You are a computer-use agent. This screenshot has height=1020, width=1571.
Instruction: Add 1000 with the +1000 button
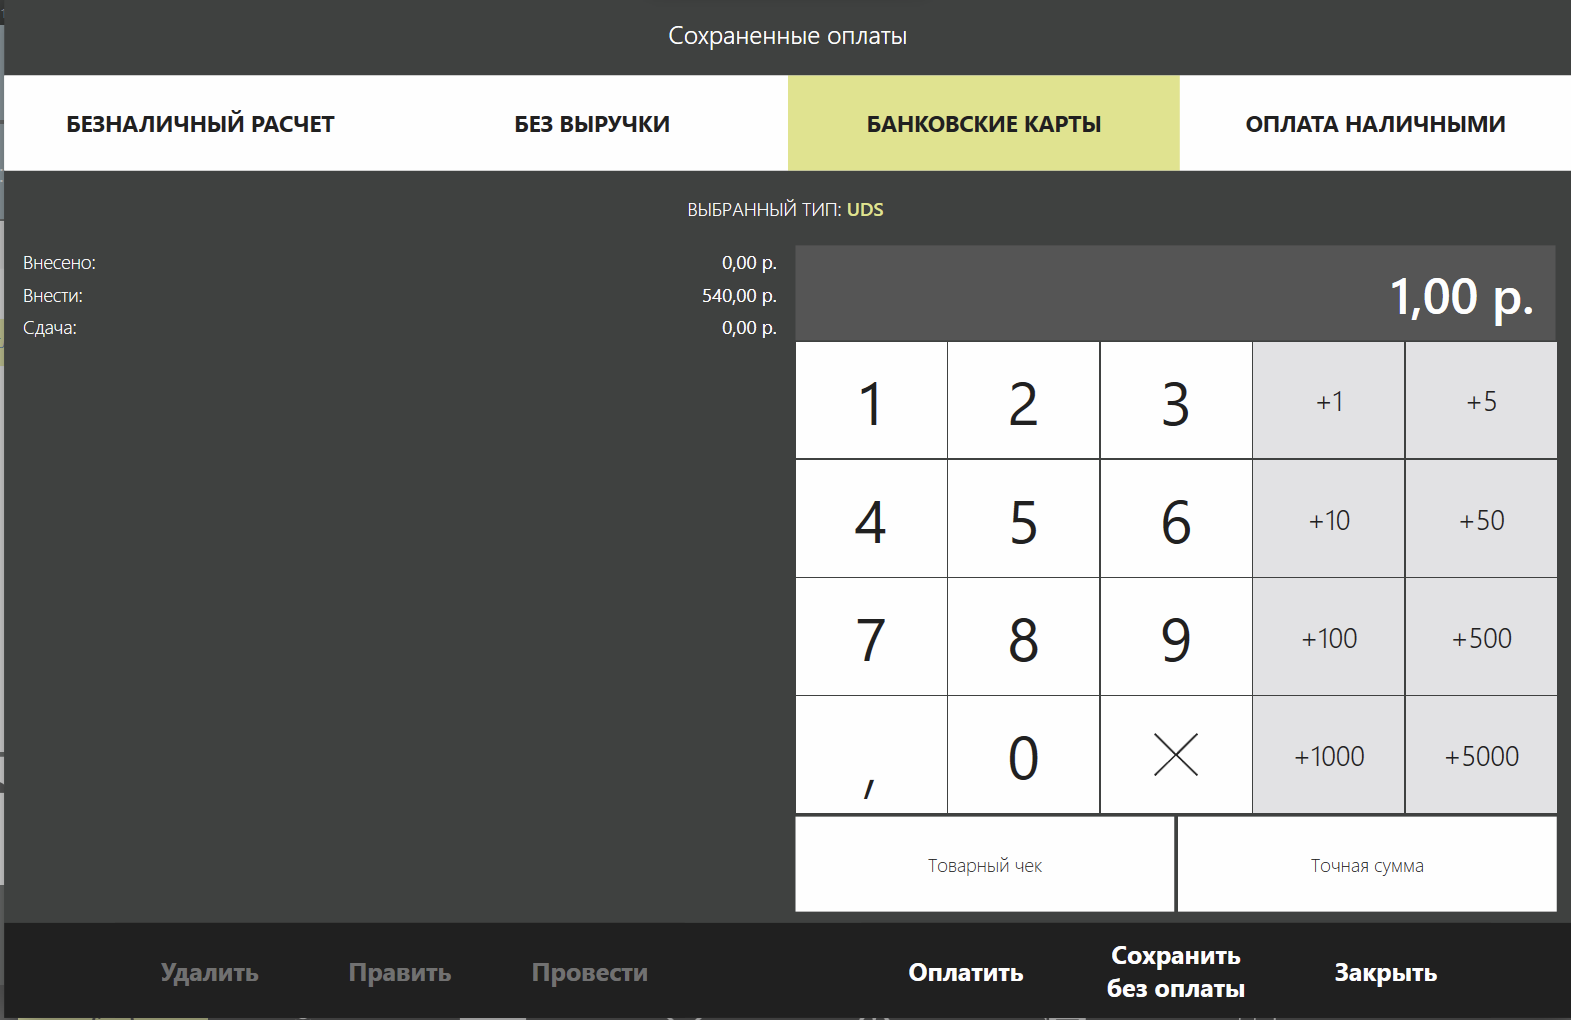tap(1329, 755)
